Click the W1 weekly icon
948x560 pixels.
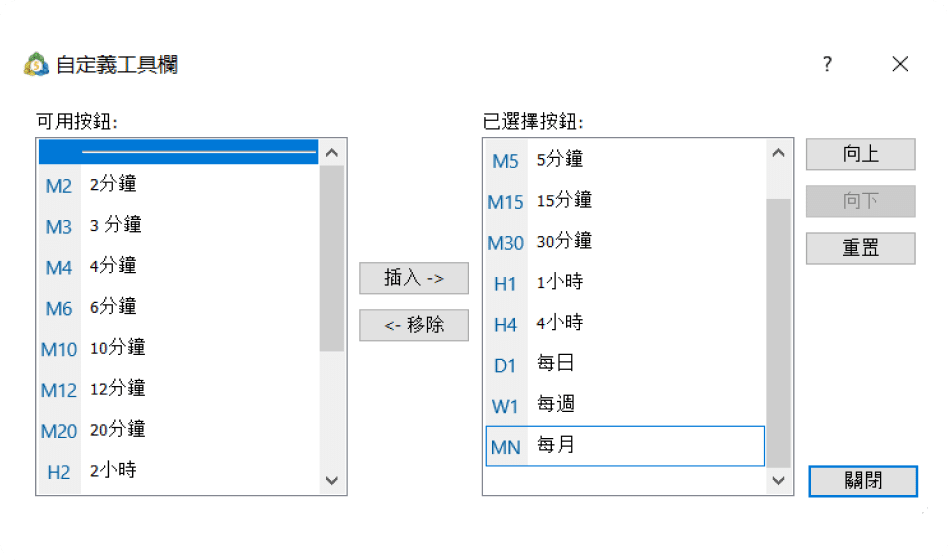point(505,407)
